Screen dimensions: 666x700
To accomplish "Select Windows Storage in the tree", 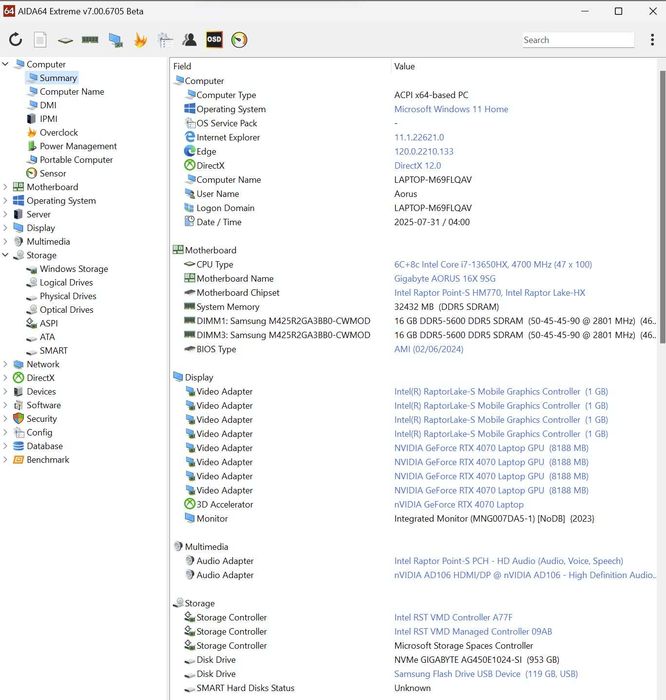I will pyautogui.click(x=74, y=269).
